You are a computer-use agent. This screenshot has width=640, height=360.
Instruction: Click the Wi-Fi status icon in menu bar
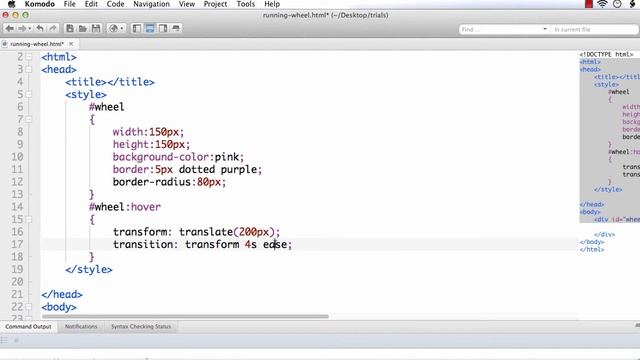point(602,4)
